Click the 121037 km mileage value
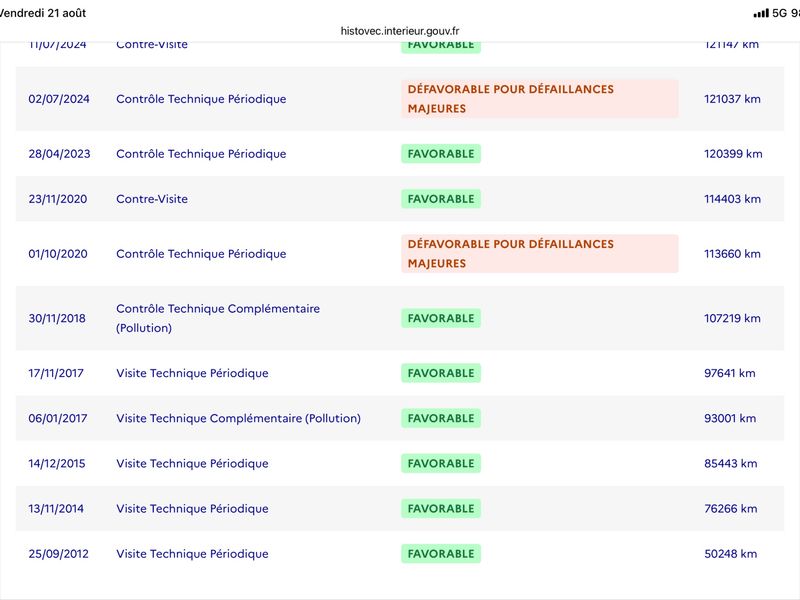The image size is (800, 600). click(x=732, y=99)
